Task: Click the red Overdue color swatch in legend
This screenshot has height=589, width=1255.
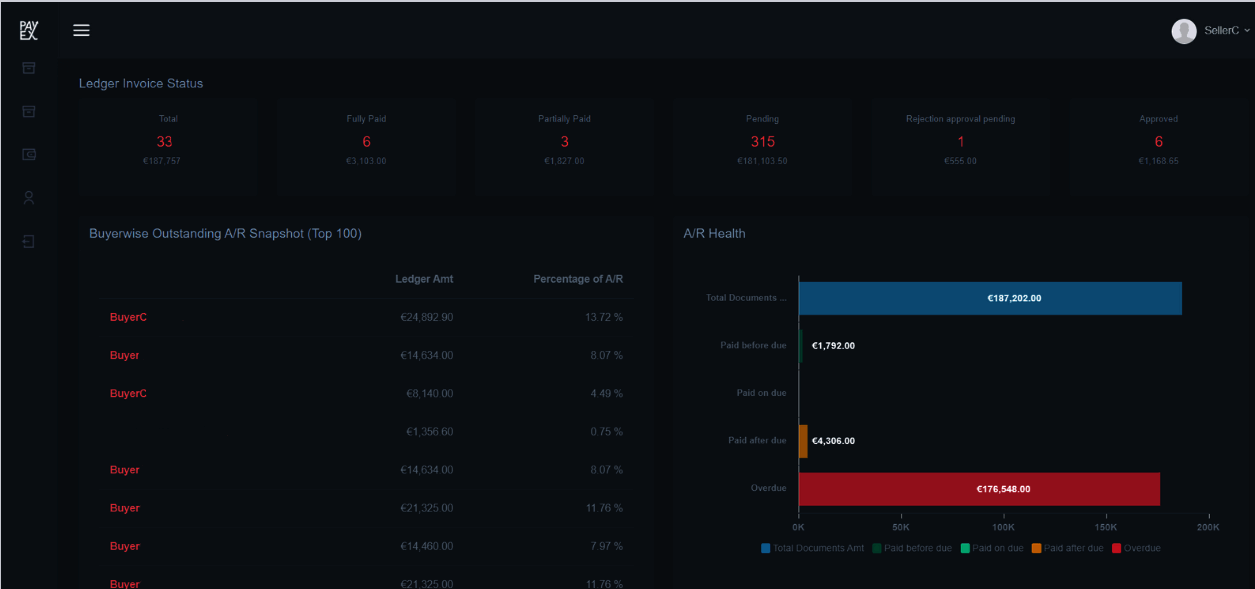Action: click(x=1119, y=548)
